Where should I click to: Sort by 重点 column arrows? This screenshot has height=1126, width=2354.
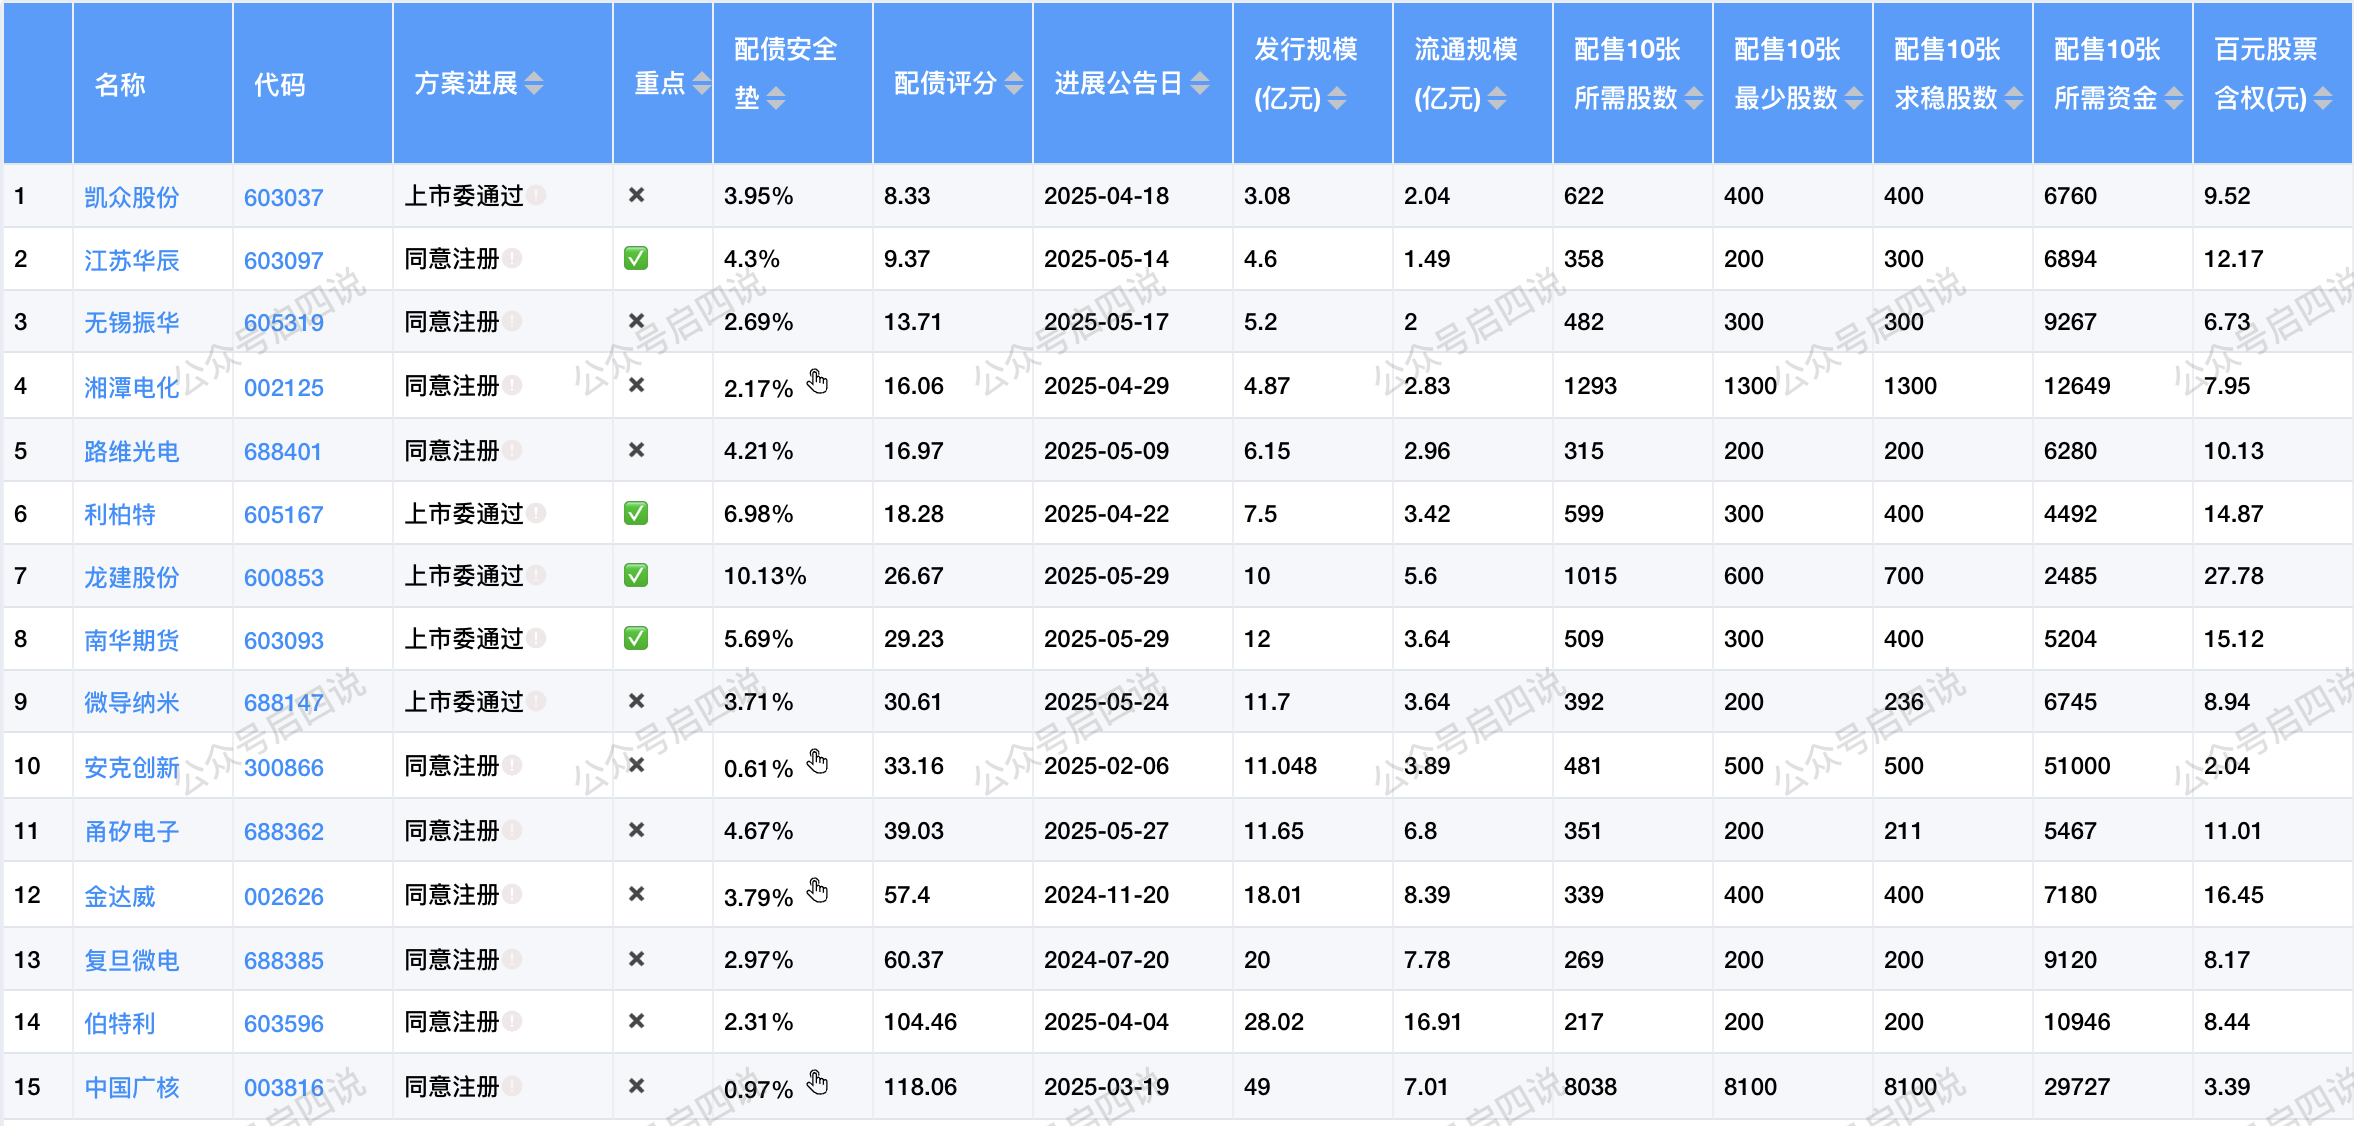click(x=701, y=84)
